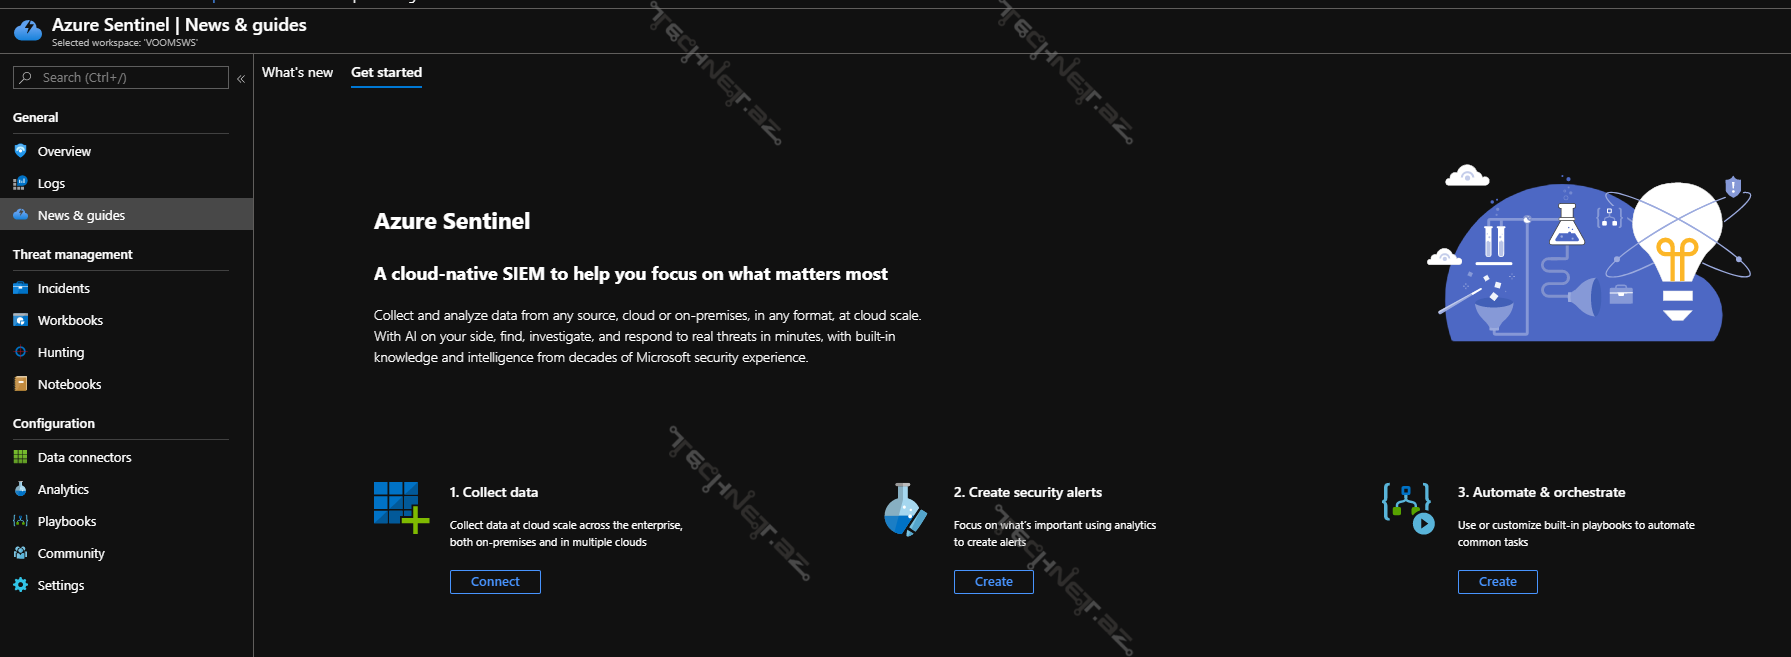The width and height of the screenshot is (1791, 657).
Task: Click the Logs icon in the sidebar
Action: pyautogui.click(x=20, y=183)
